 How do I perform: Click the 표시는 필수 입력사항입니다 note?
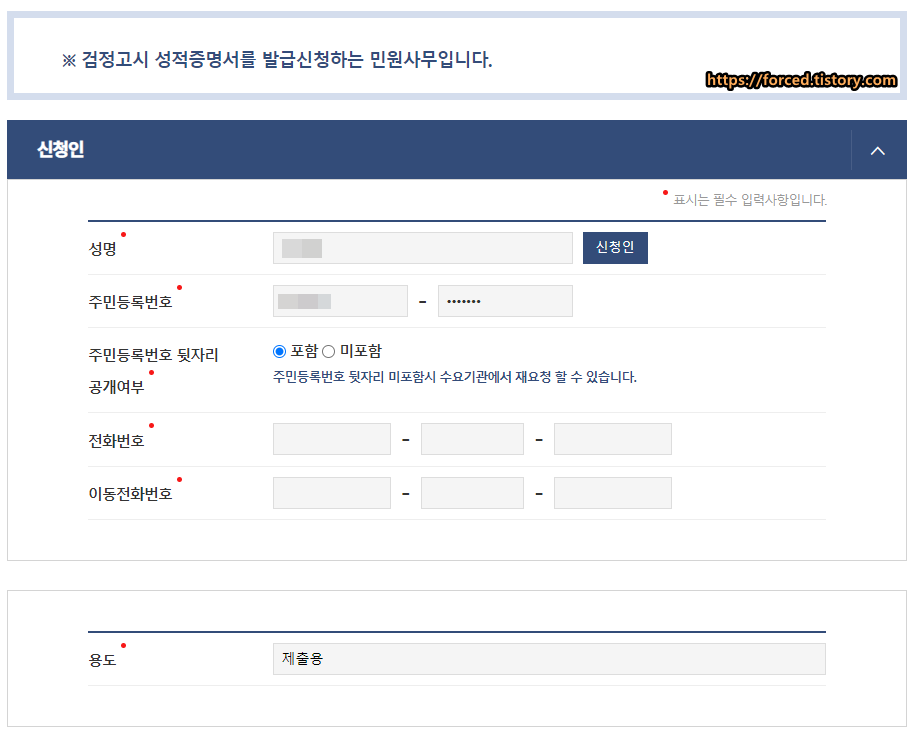pos(750,200)
